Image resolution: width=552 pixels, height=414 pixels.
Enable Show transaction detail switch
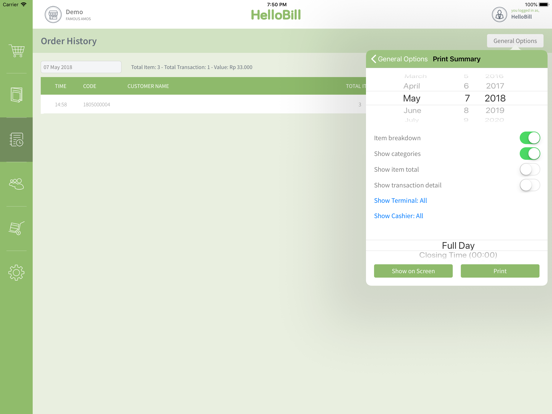pyautogui.click(x=530, y=185)
